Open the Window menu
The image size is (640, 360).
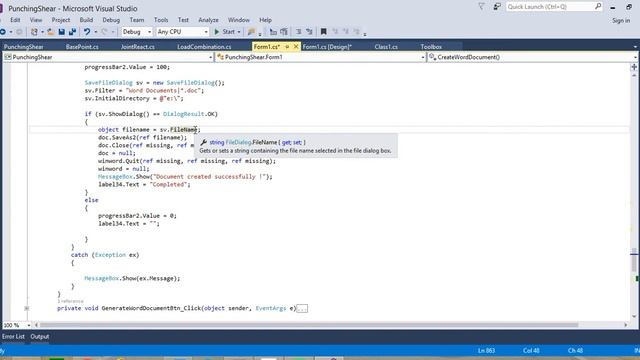[239, 20]
